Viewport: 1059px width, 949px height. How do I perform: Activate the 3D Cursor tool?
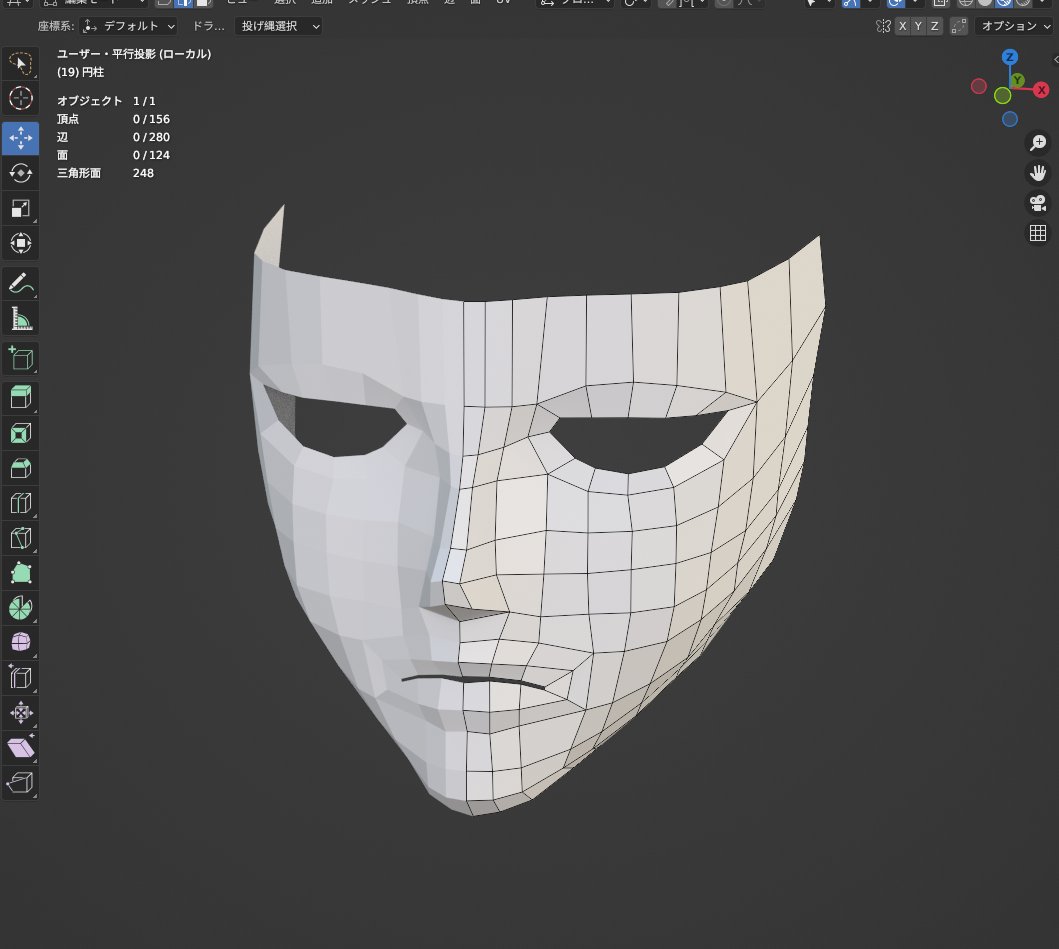(x=20, y=98)
